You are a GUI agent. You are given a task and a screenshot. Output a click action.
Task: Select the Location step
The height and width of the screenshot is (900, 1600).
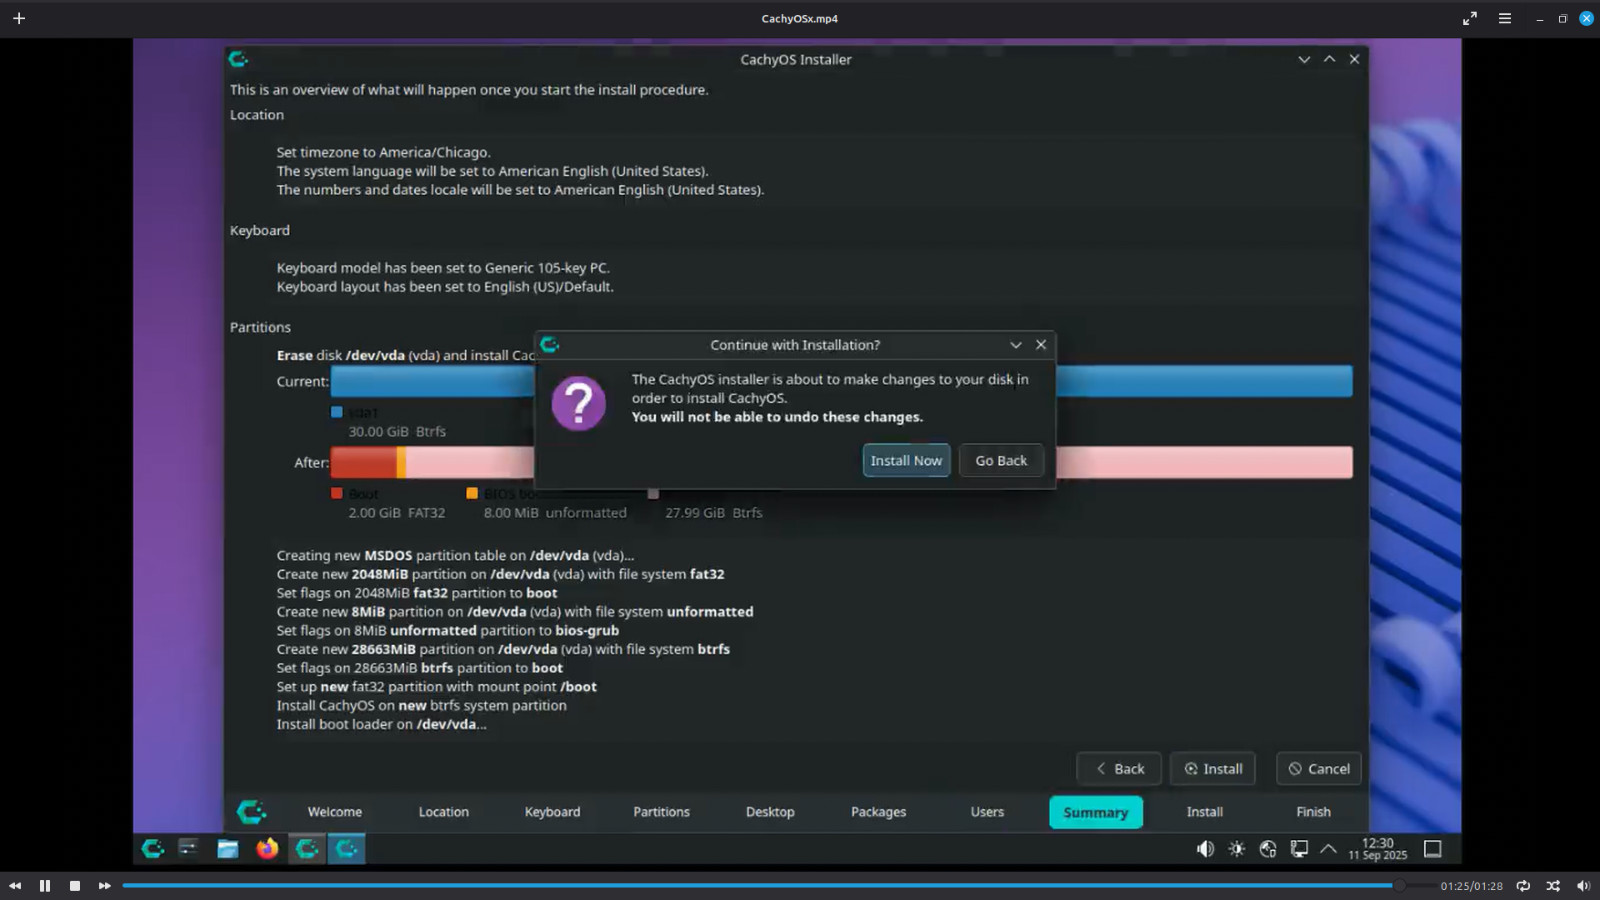pos(443,812)
